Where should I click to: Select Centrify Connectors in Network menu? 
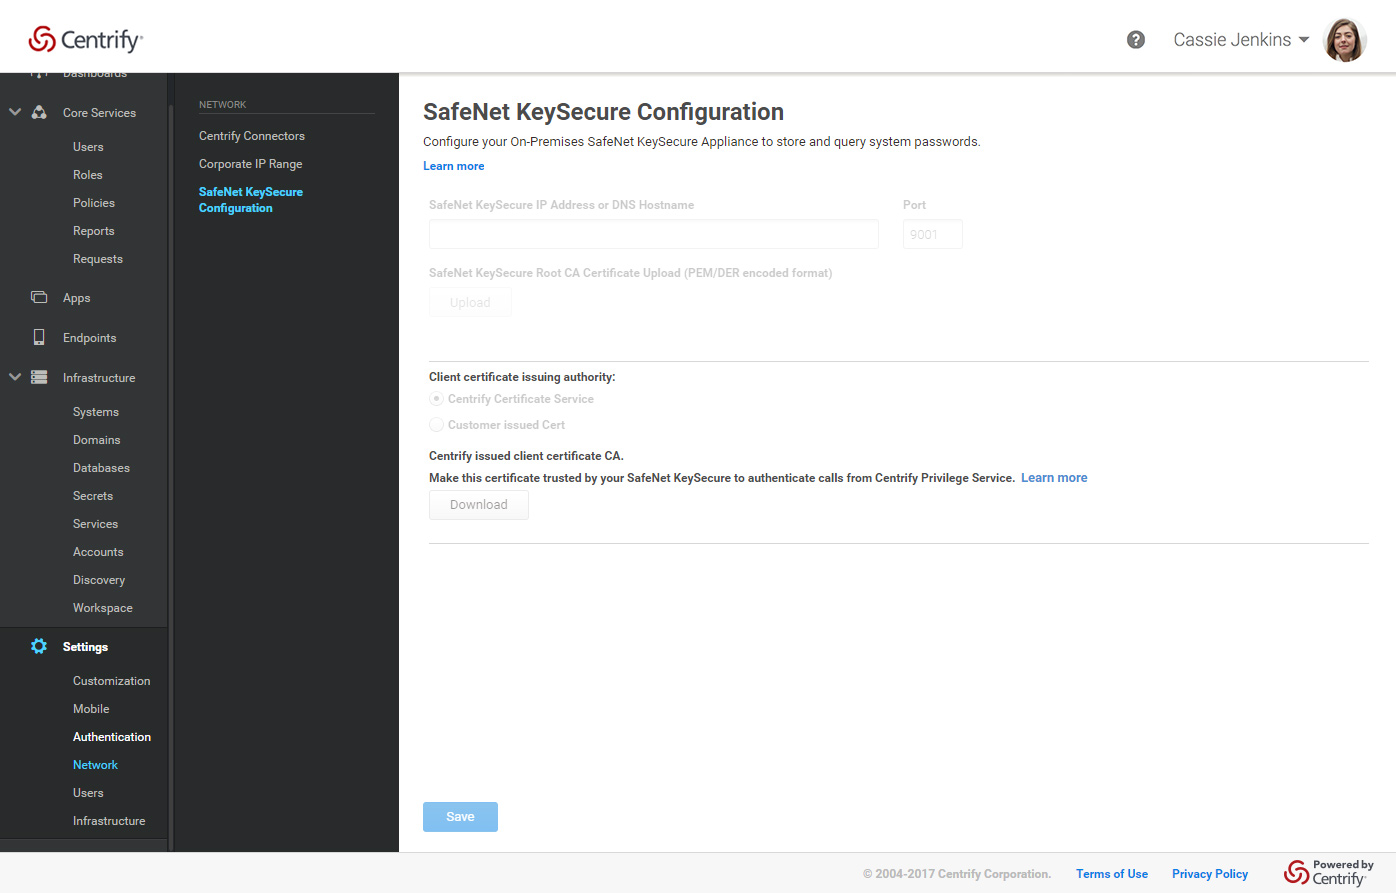[x=252, y=136]
